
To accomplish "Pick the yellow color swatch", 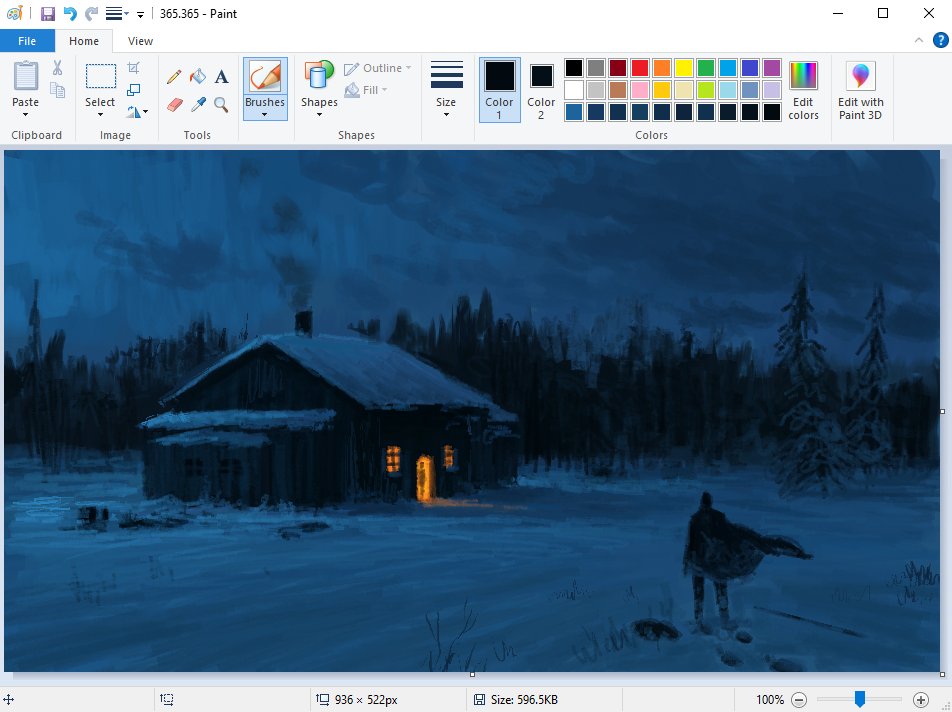I will [684, 67].
